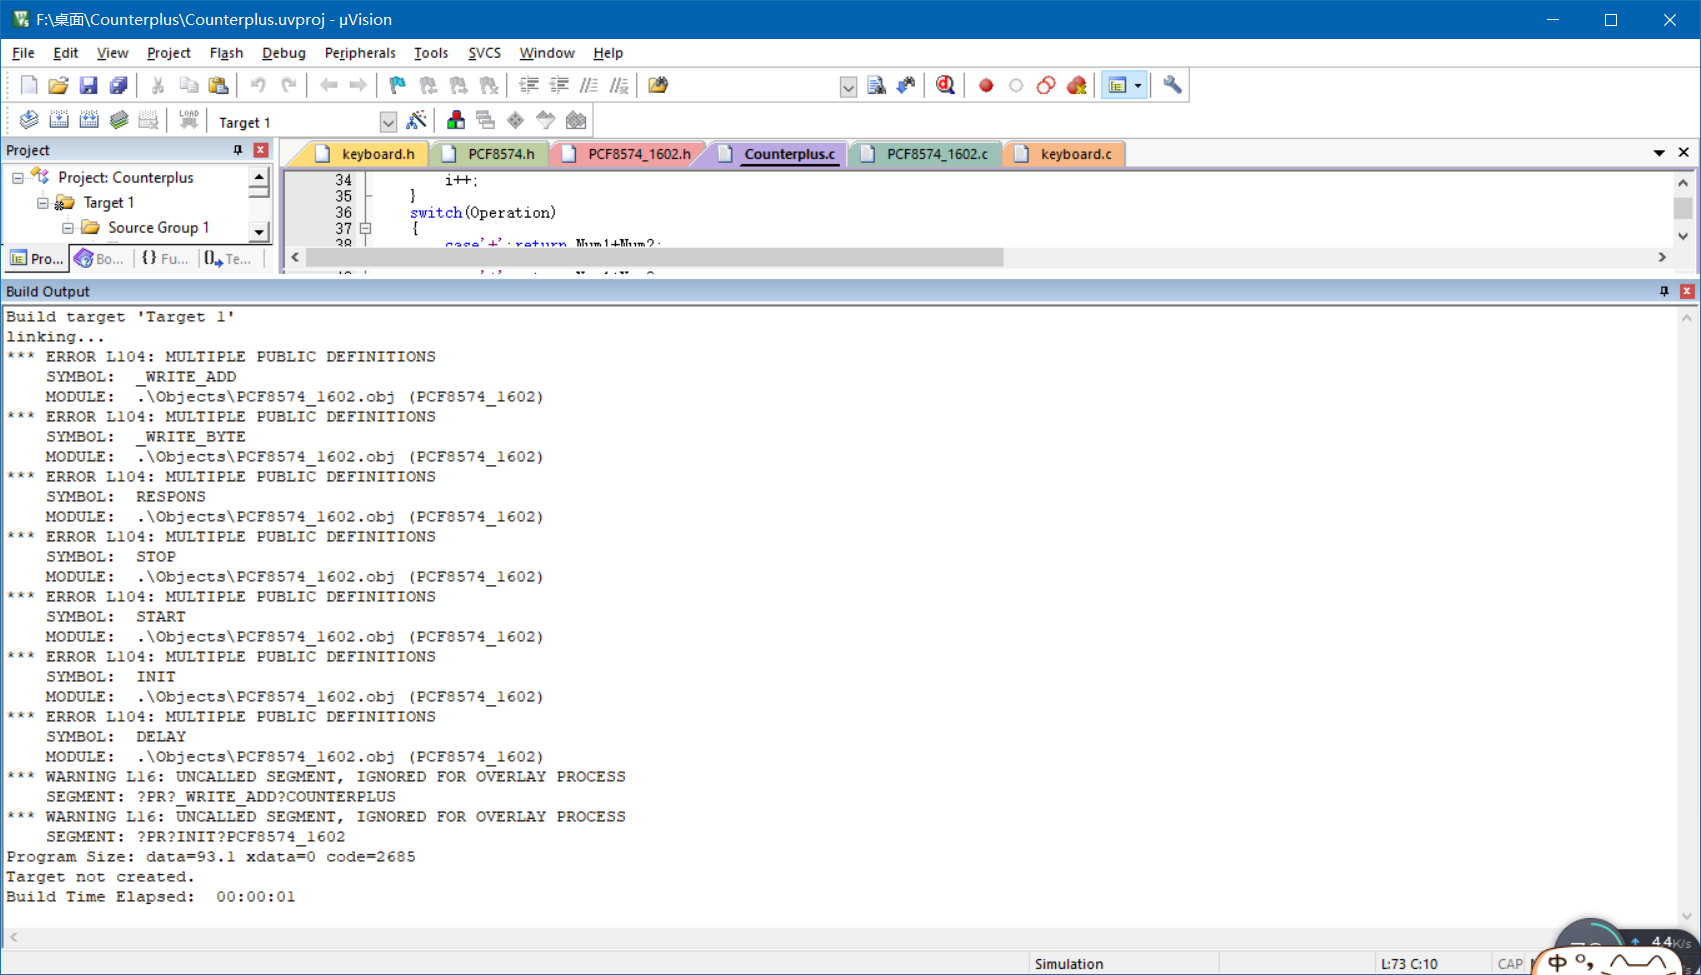
Task: Kill all breakpoints icon
Action: click(x=1076, y=86)
